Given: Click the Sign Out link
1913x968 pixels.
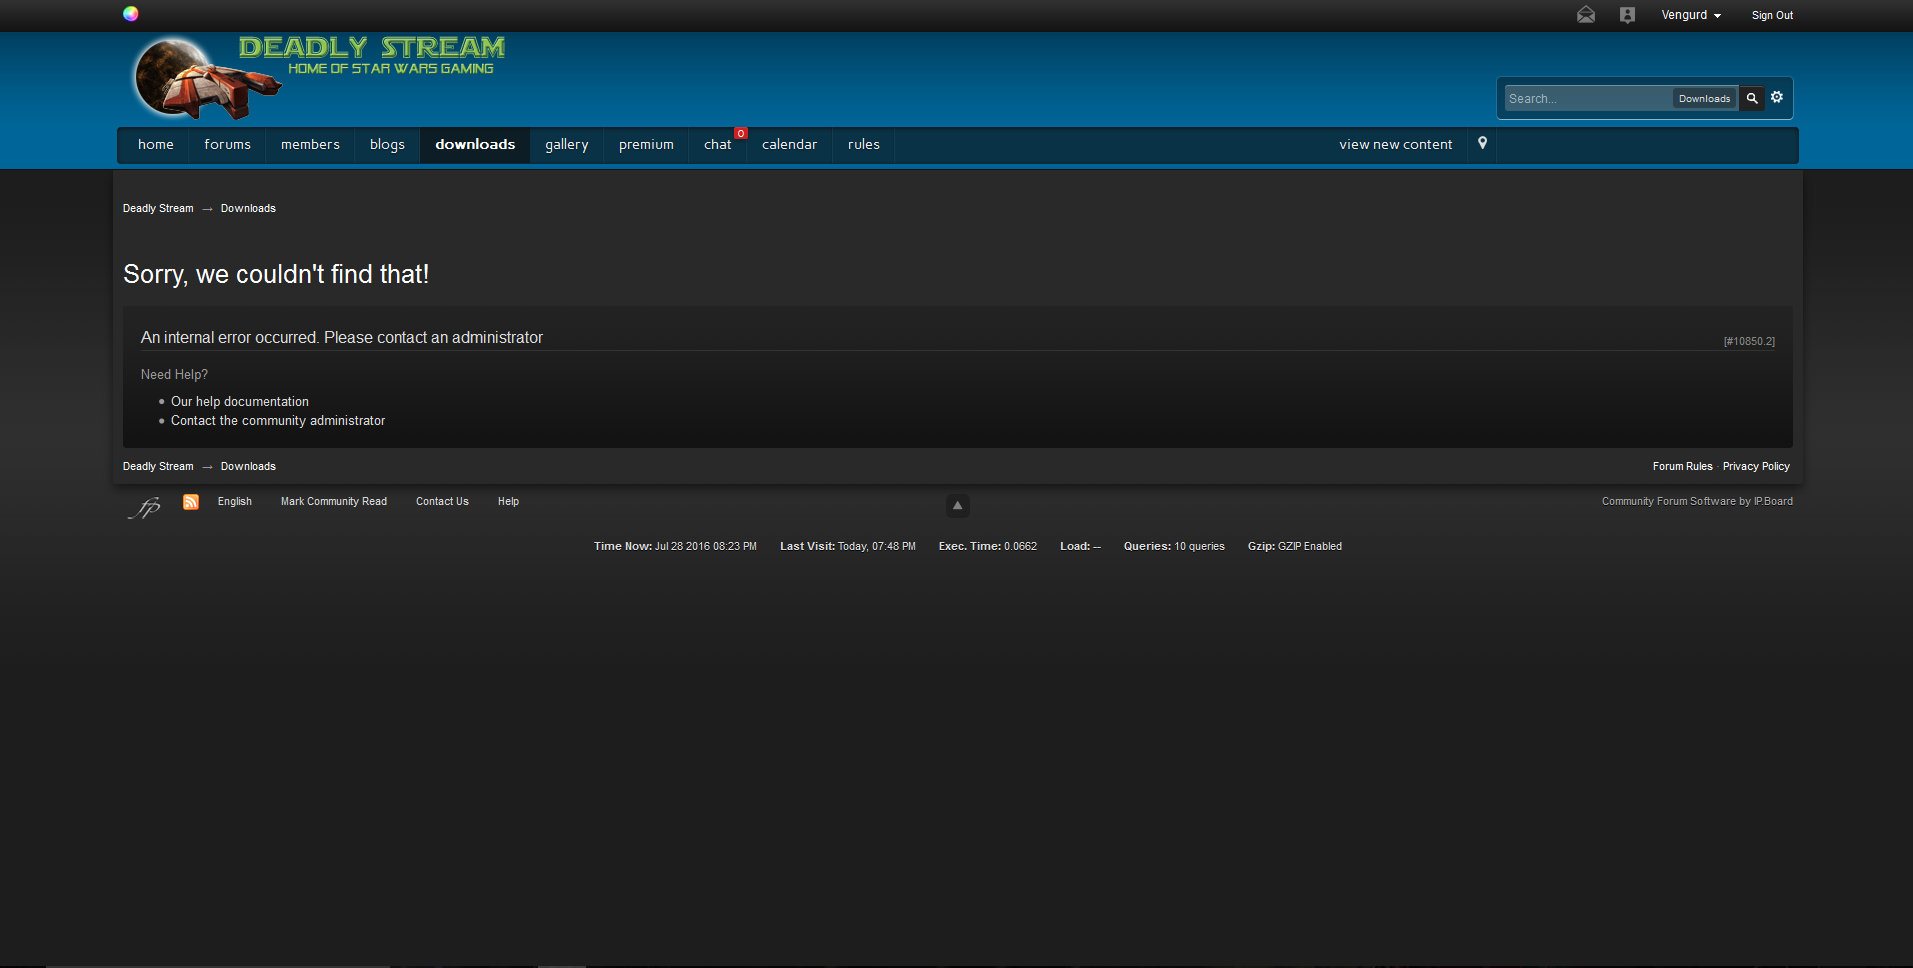Looking at the screenshot, I should click(x=1772, y=15).
